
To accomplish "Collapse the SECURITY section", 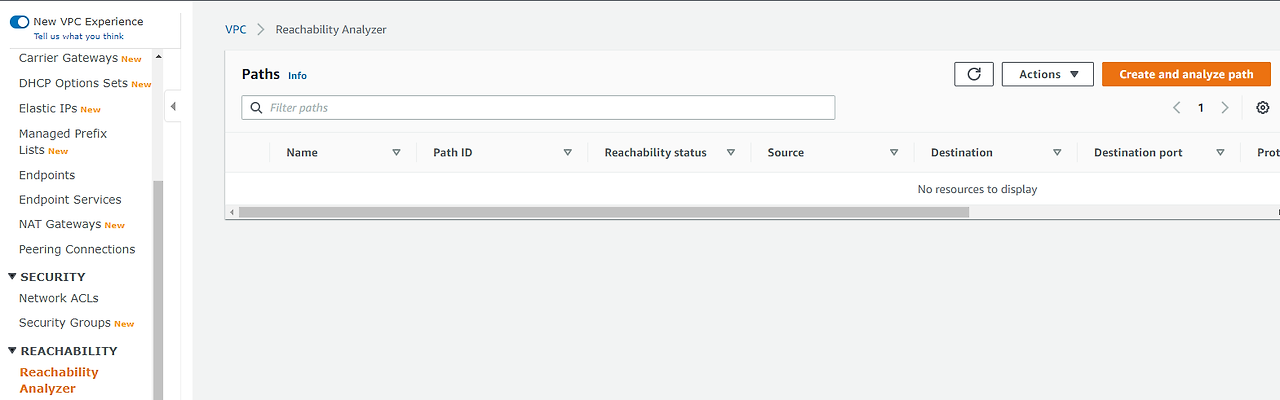I will tap(12, 277).
